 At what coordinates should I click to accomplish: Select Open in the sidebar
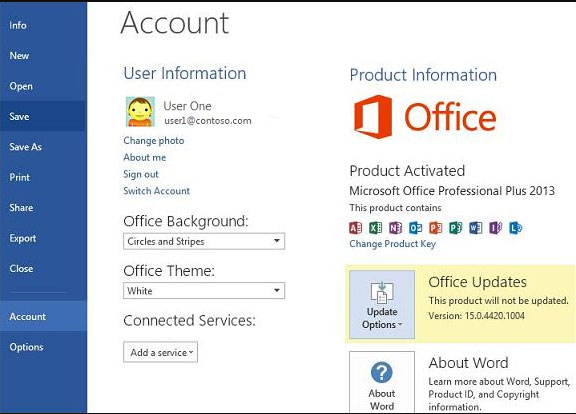[x=43, y=86]
